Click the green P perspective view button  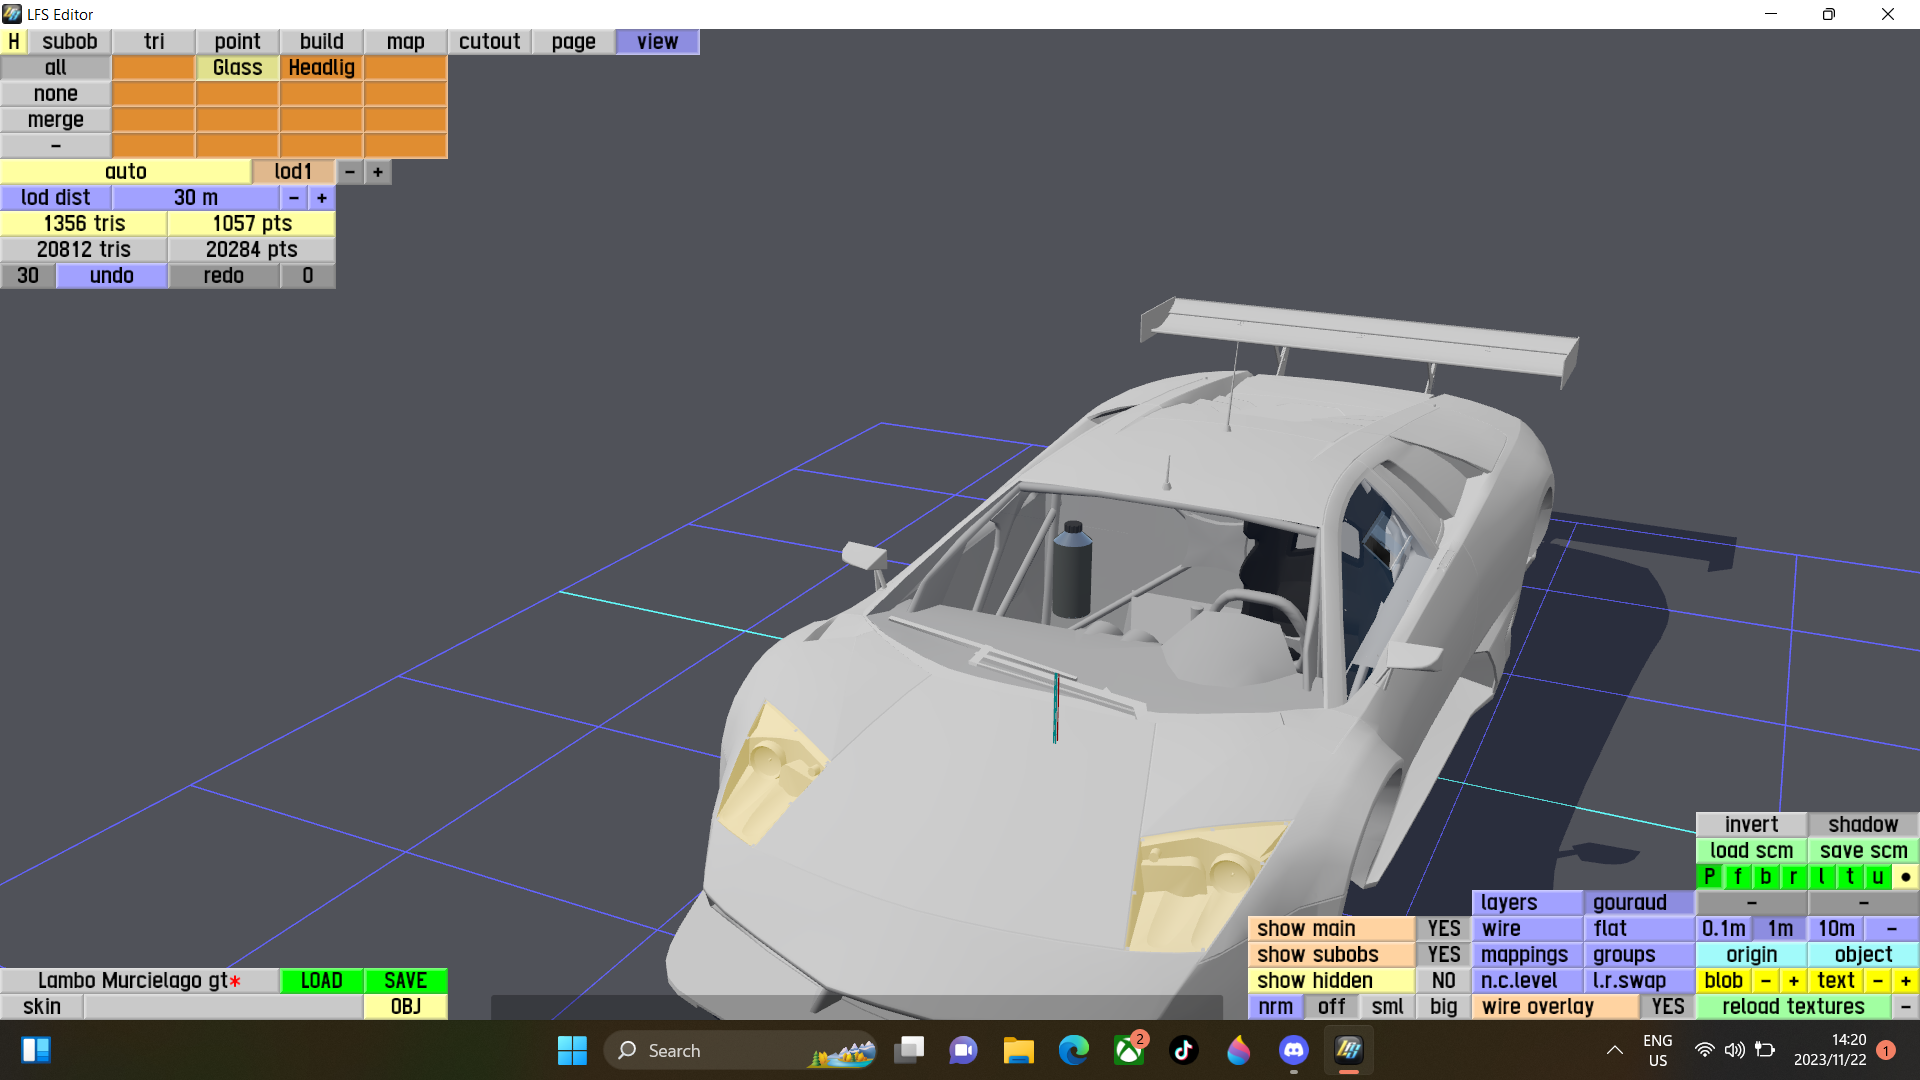click(1709, 877)
